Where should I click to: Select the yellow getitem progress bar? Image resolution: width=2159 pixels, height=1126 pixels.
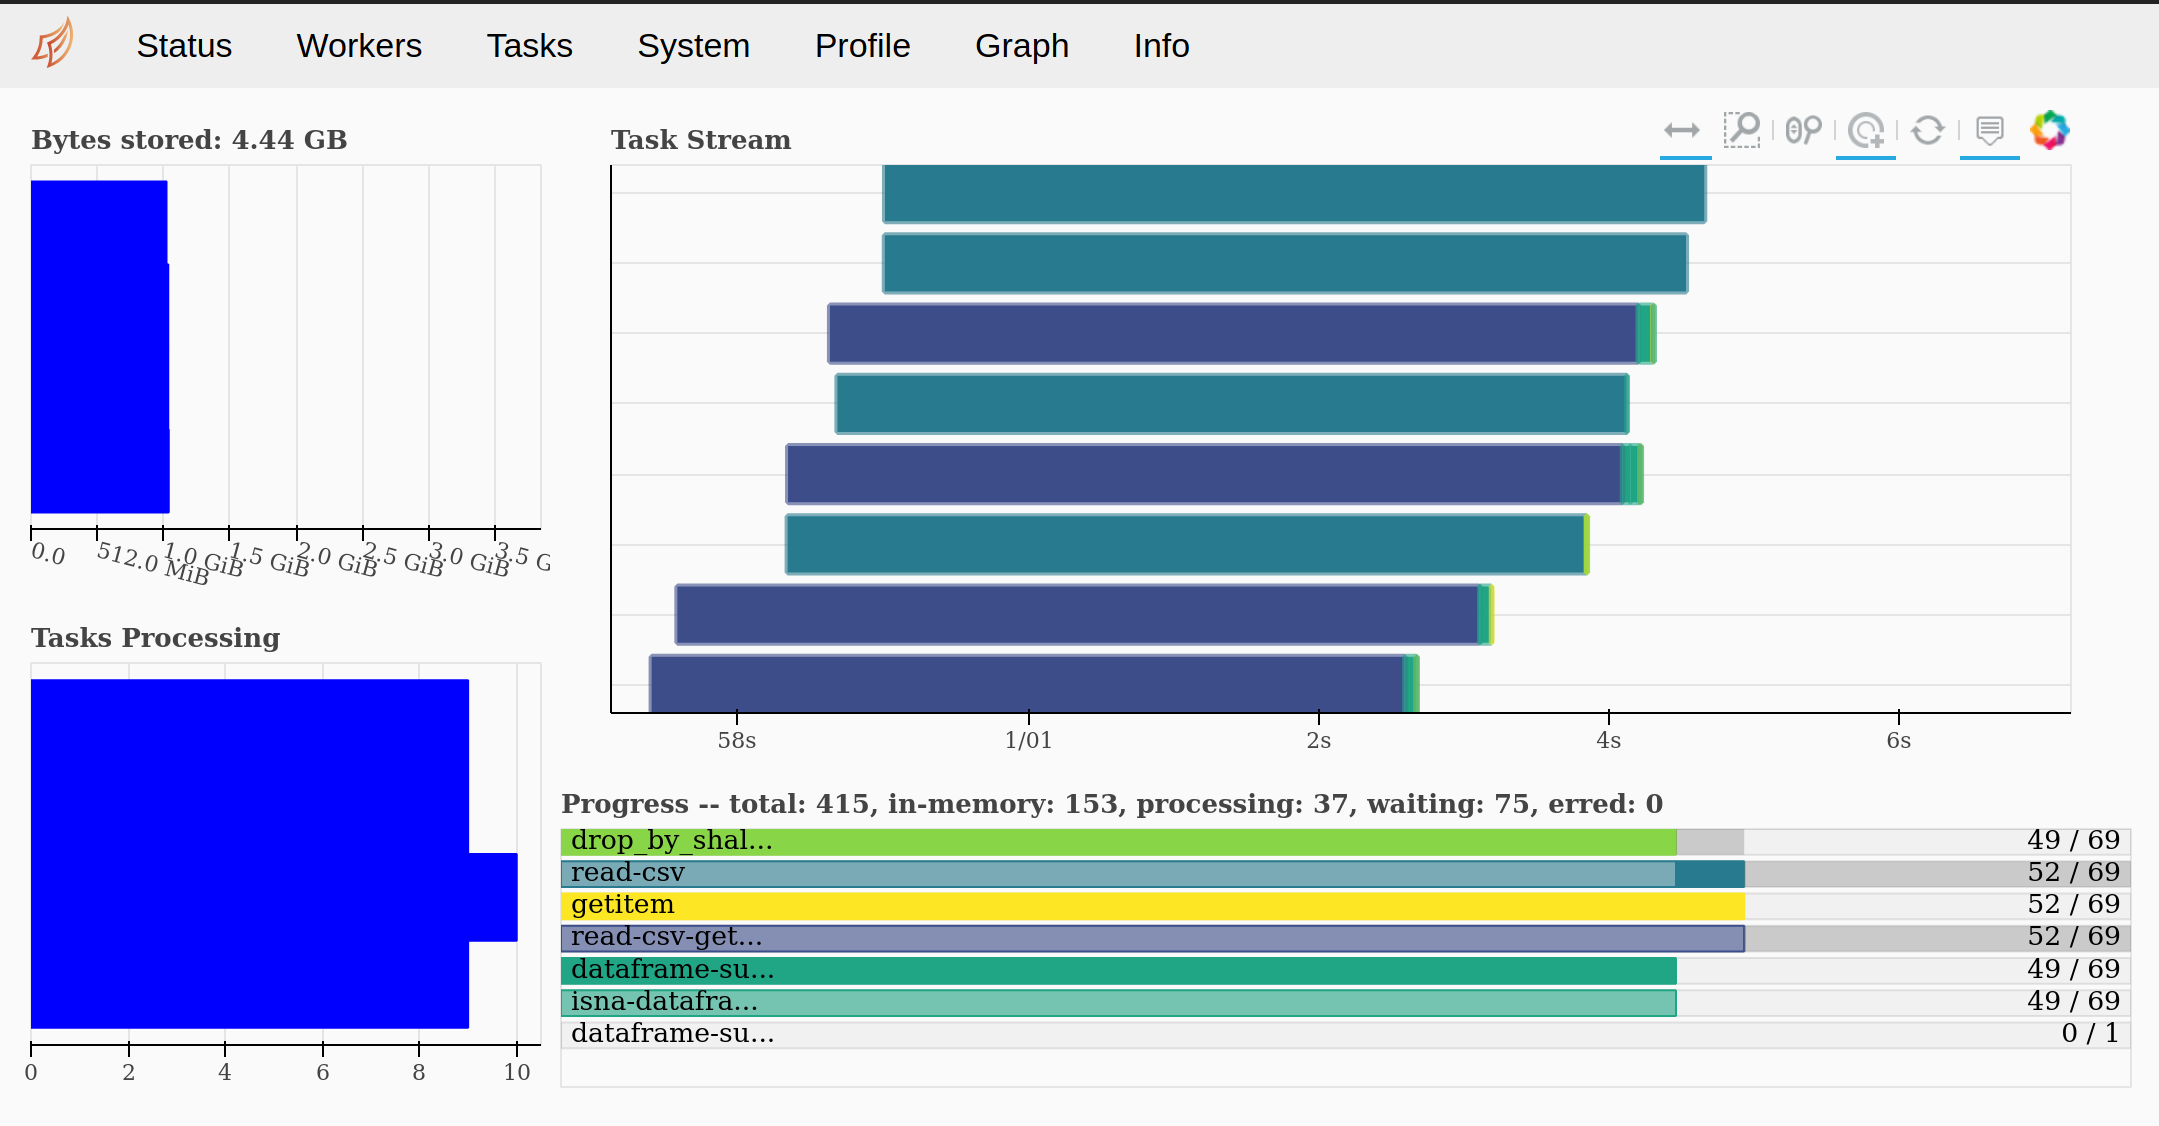coord(1151,906)
